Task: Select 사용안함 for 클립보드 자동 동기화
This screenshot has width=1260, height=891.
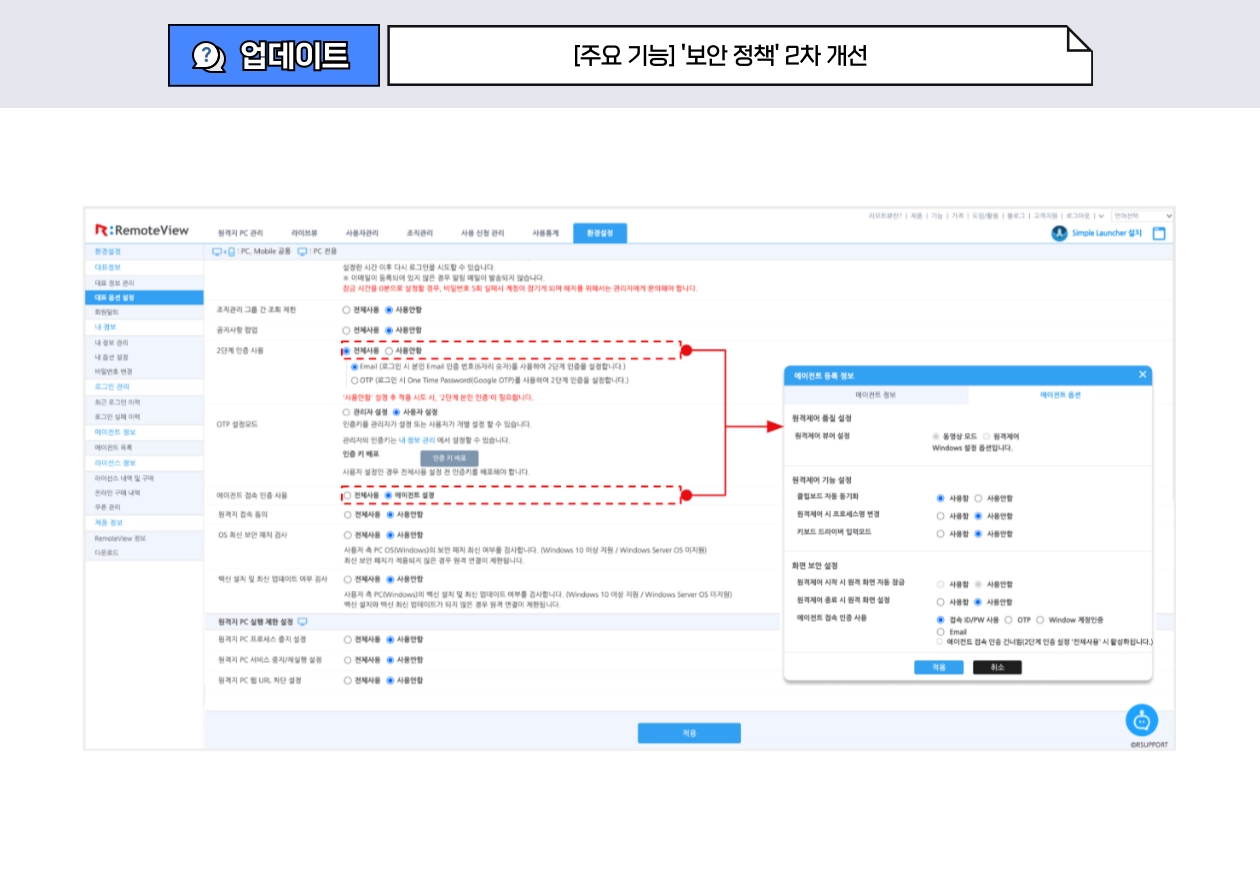Action: [x=978, y=497]
